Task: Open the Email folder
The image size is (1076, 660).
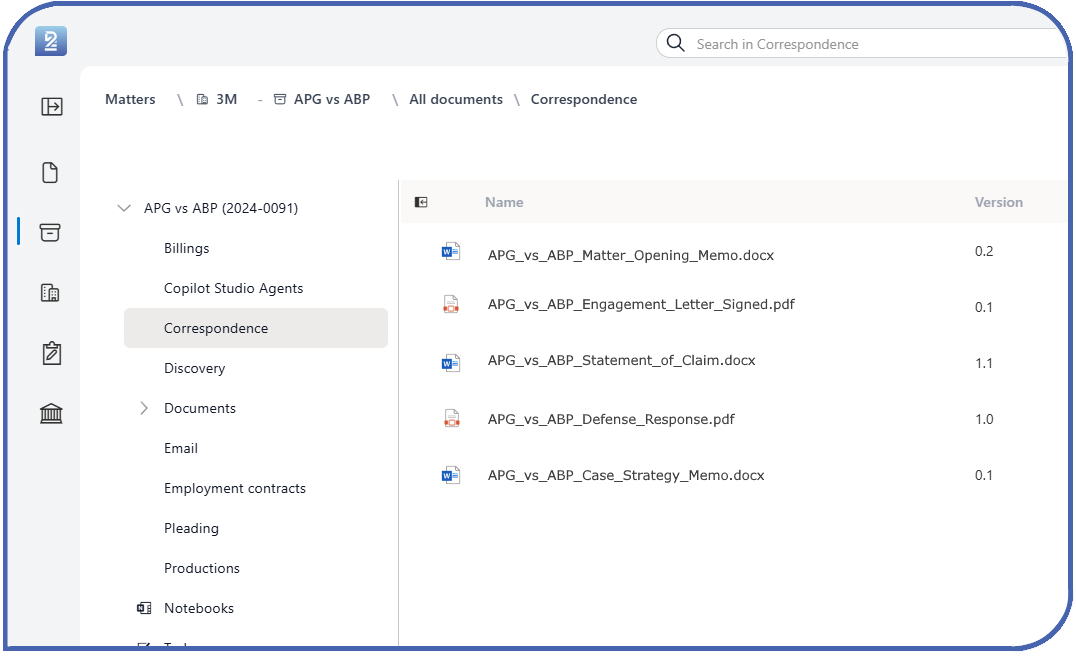Action: click(x=181, y=448)
